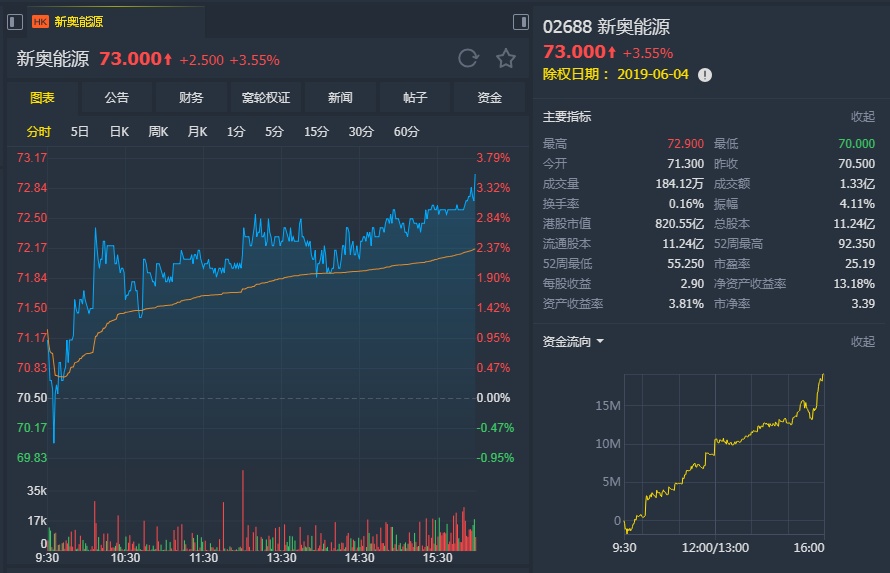The image size is (890, 573).
Task: Toggle the left sidebar panel icon
Action: pyautogui.click(x=16, y=21)
